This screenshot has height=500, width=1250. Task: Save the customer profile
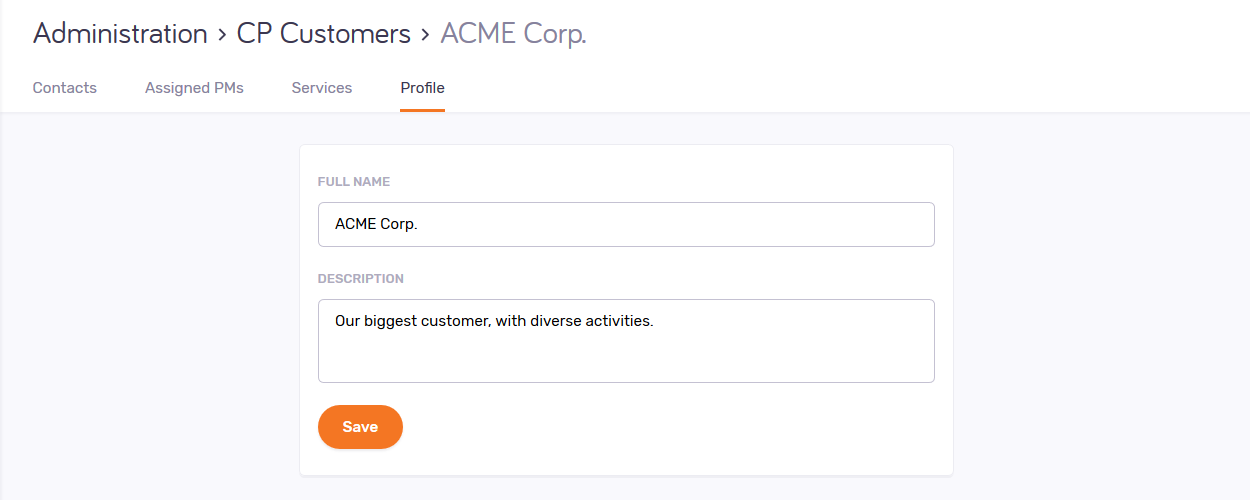click(360, 427)
